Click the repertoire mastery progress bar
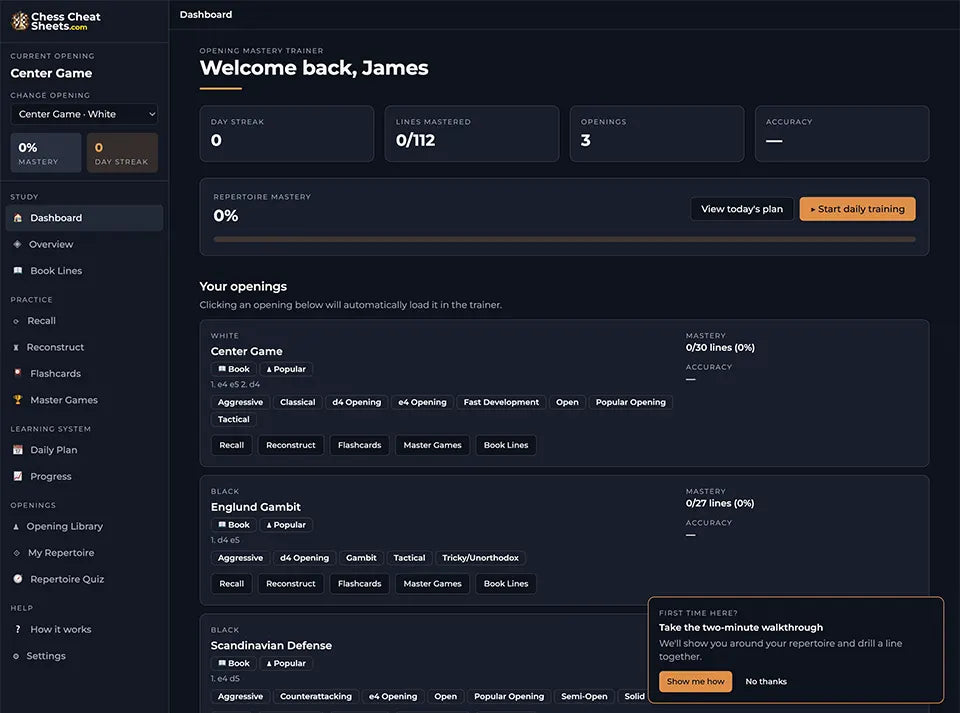 pos(564,239)
